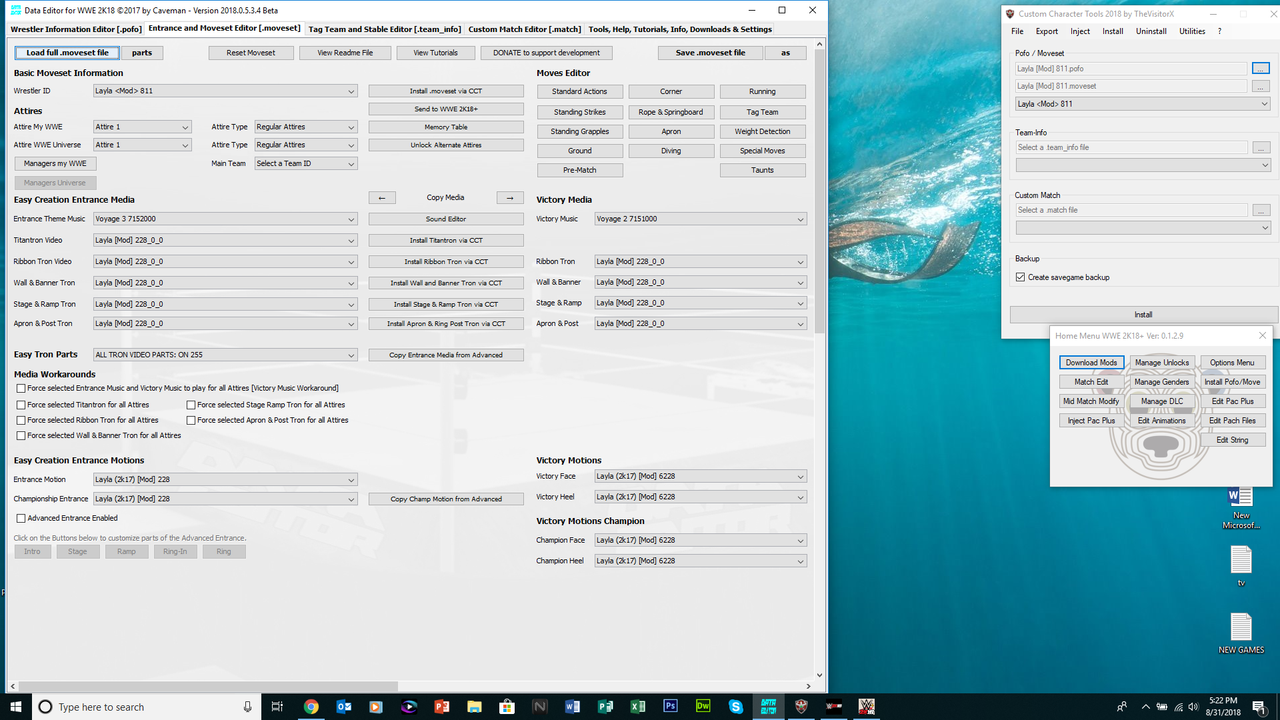Image resolution: width=1280 pixels, height=720 pixels.
Task: Expand the Main Team ID dropdown
Action: (x=305, y=163)
